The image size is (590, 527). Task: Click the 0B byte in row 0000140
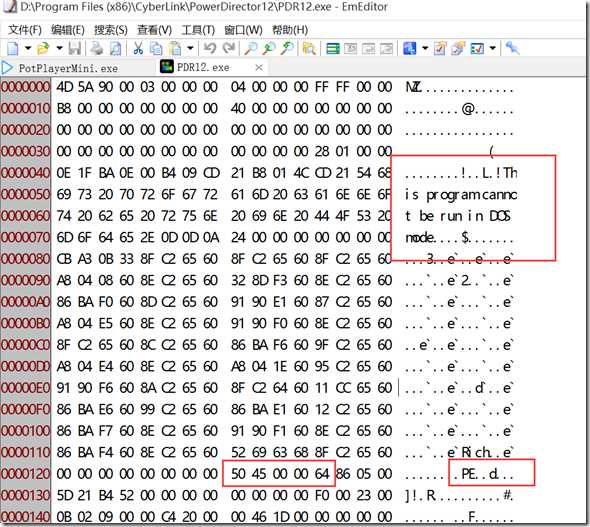click(64, 517)
